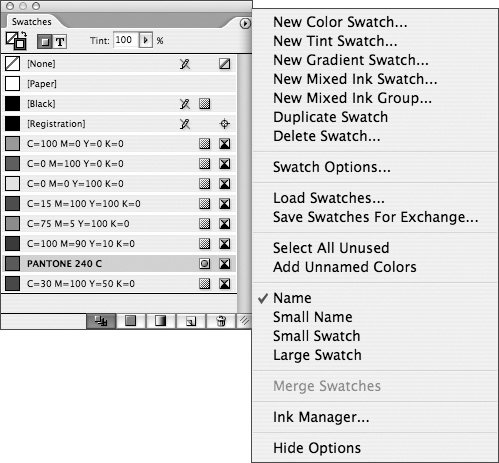This screenshot has height=463, width=499.
Task: Select the fill/stroke selector icon
Action: [16, 40]
